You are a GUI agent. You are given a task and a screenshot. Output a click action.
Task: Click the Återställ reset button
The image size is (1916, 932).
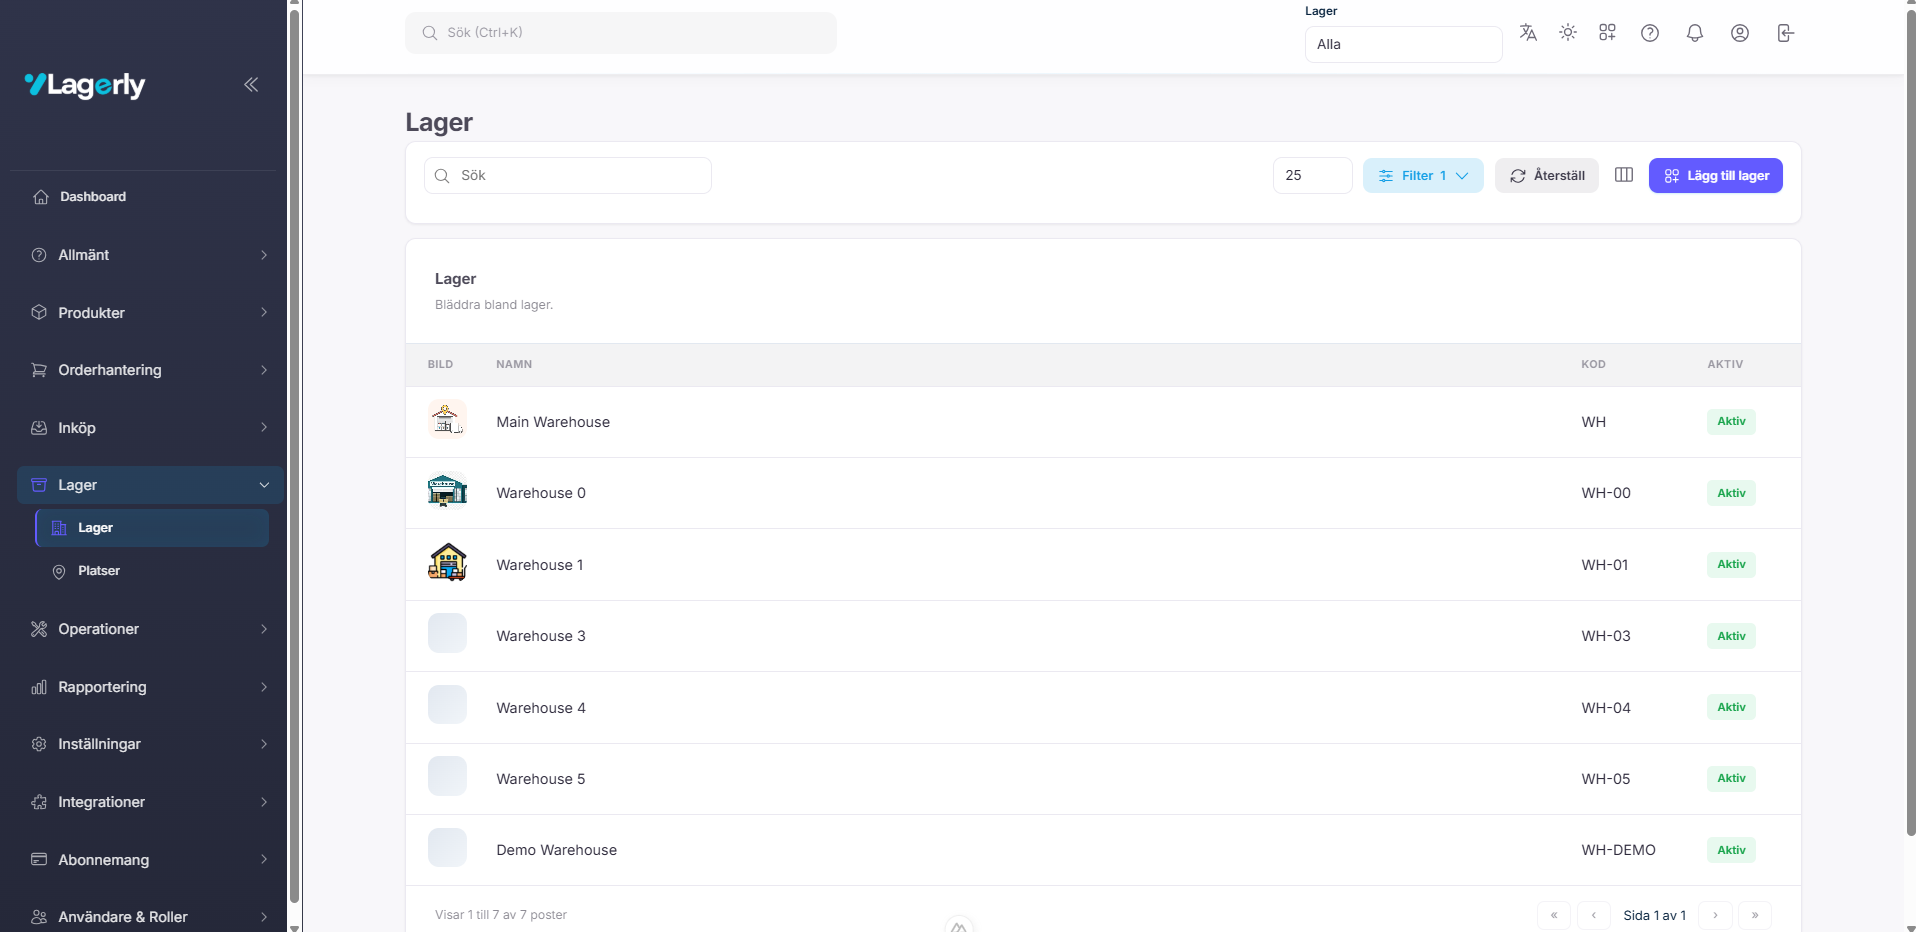click(x=1546, y=176)
